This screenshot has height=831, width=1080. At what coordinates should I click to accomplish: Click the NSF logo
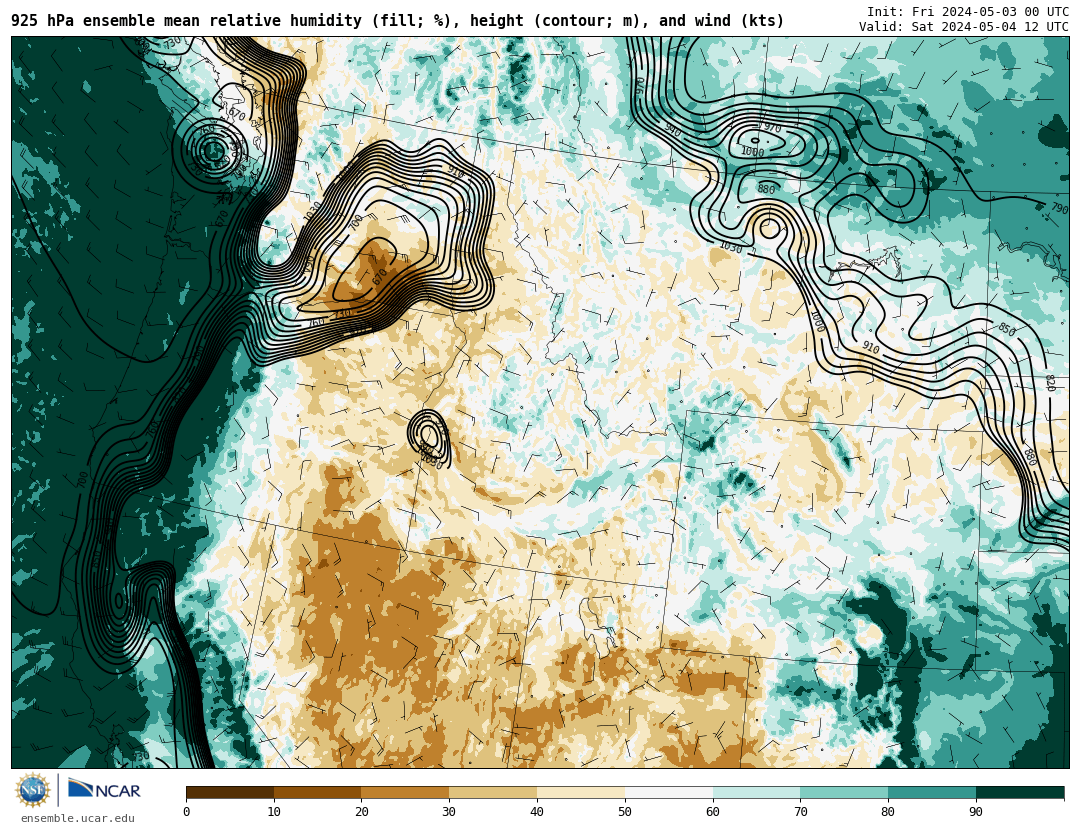[x=33, y=790]
